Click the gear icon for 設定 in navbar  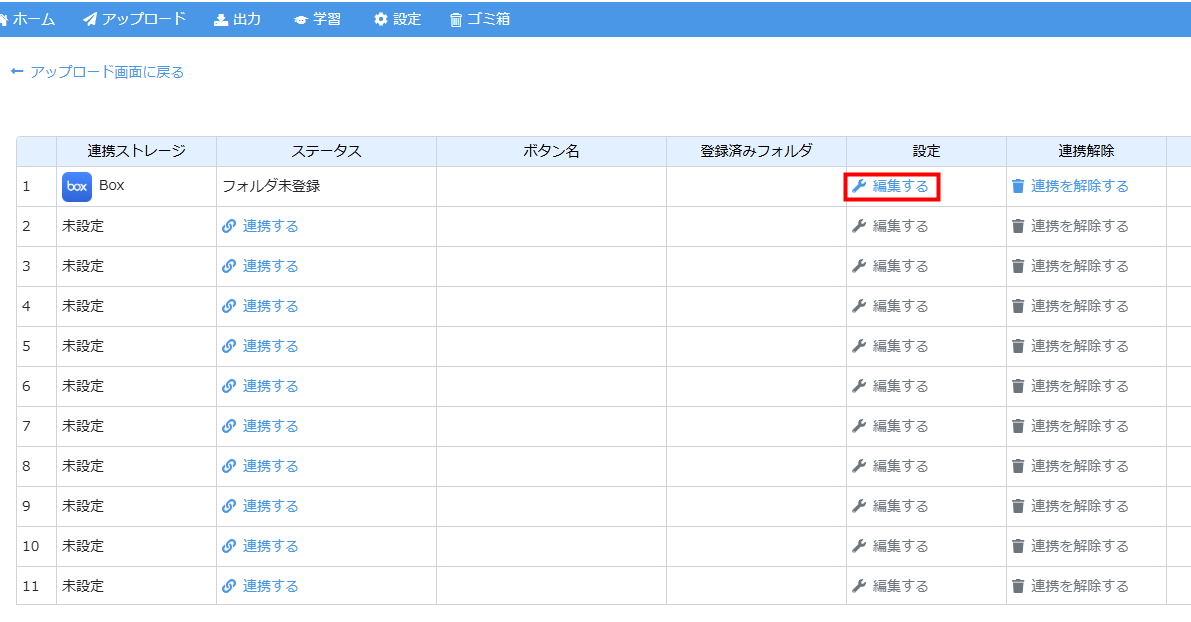[x=380, y=19]
